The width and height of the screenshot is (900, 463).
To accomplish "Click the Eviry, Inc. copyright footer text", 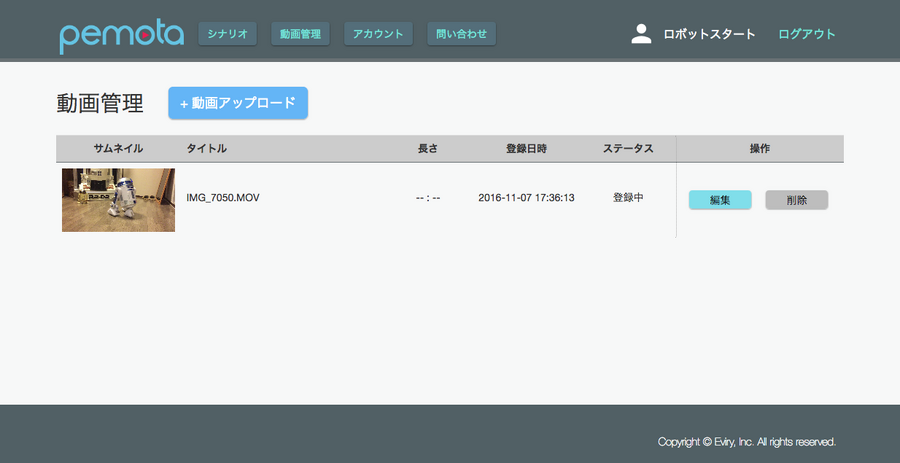I will pyautogui.click(x=746, y=442).
